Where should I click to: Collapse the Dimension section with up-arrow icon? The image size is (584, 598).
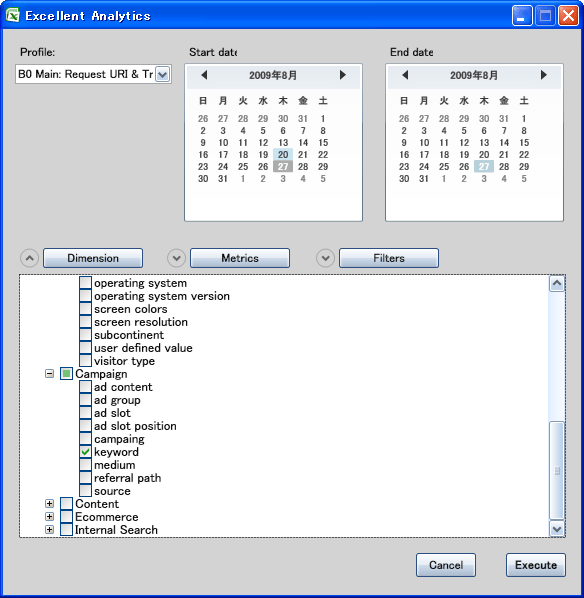click(x=29, y=258)
